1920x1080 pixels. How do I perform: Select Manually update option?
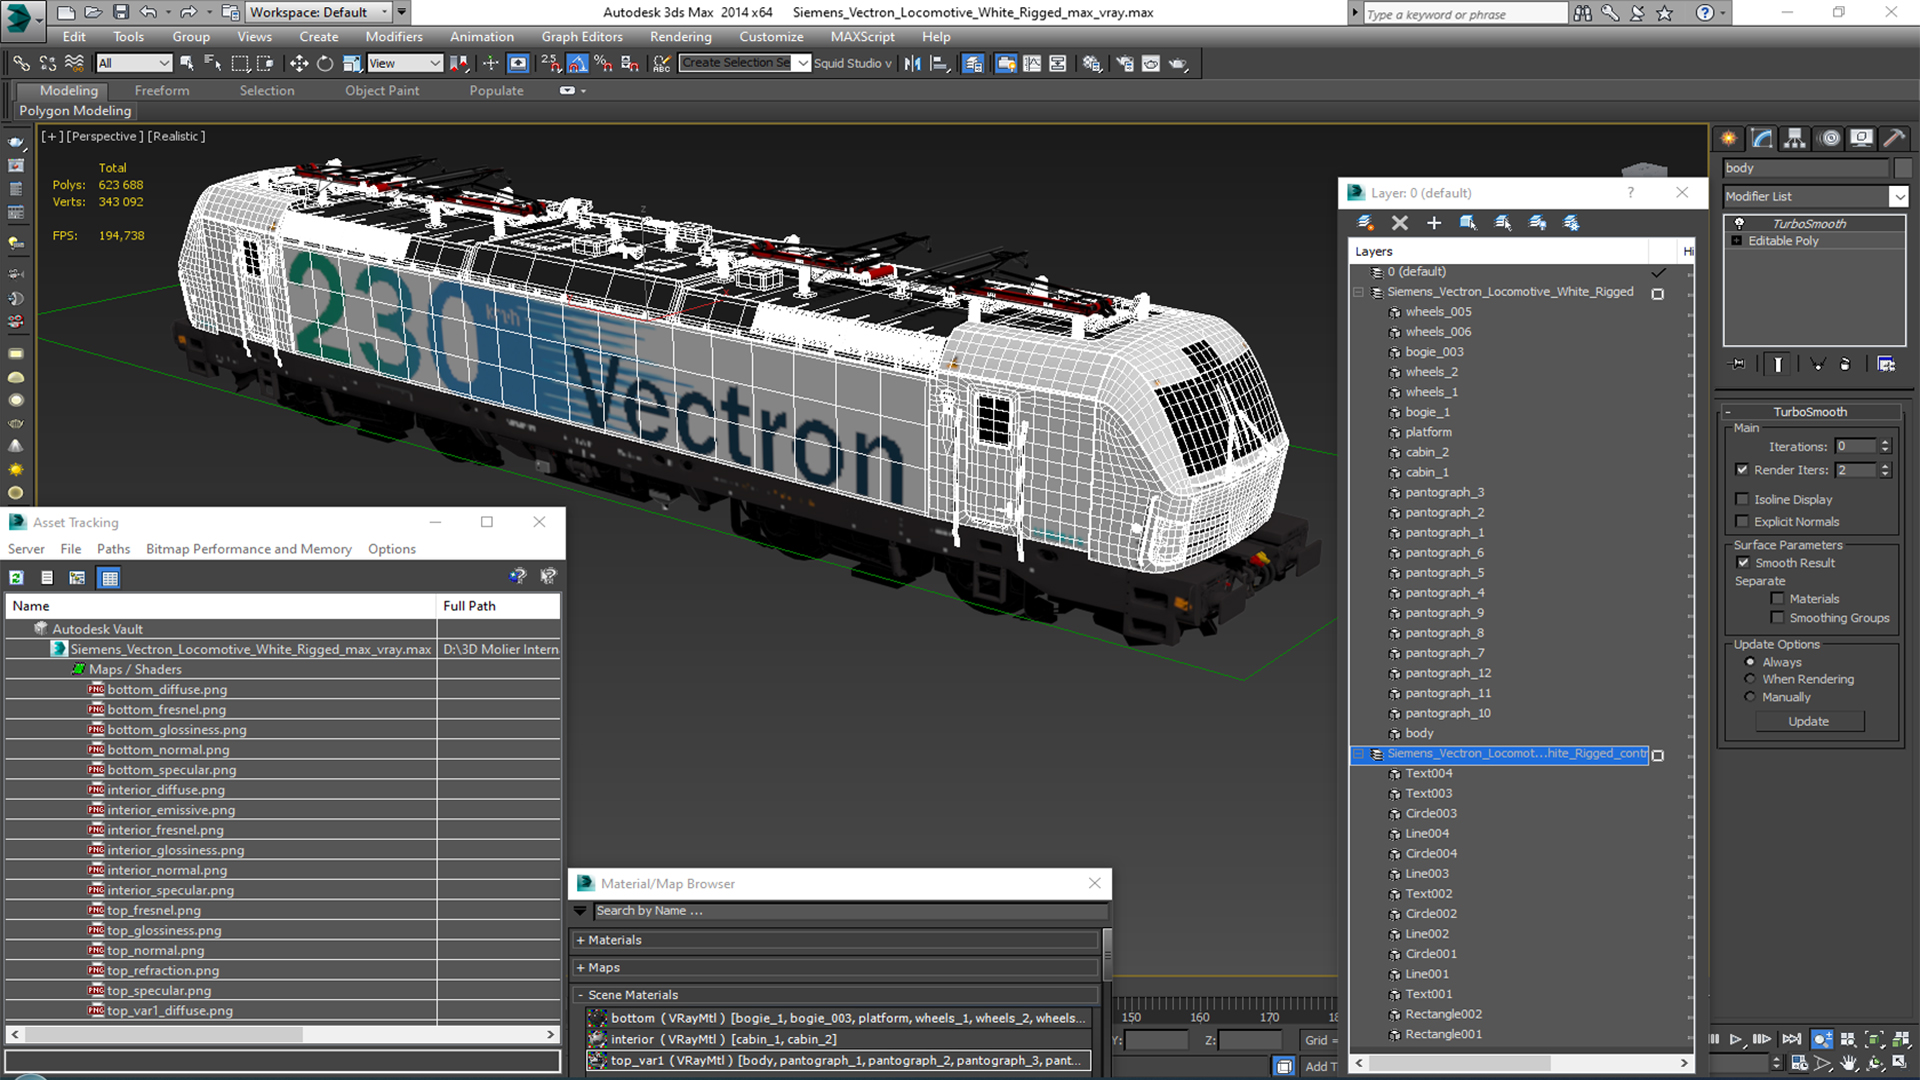point(1750,697)
